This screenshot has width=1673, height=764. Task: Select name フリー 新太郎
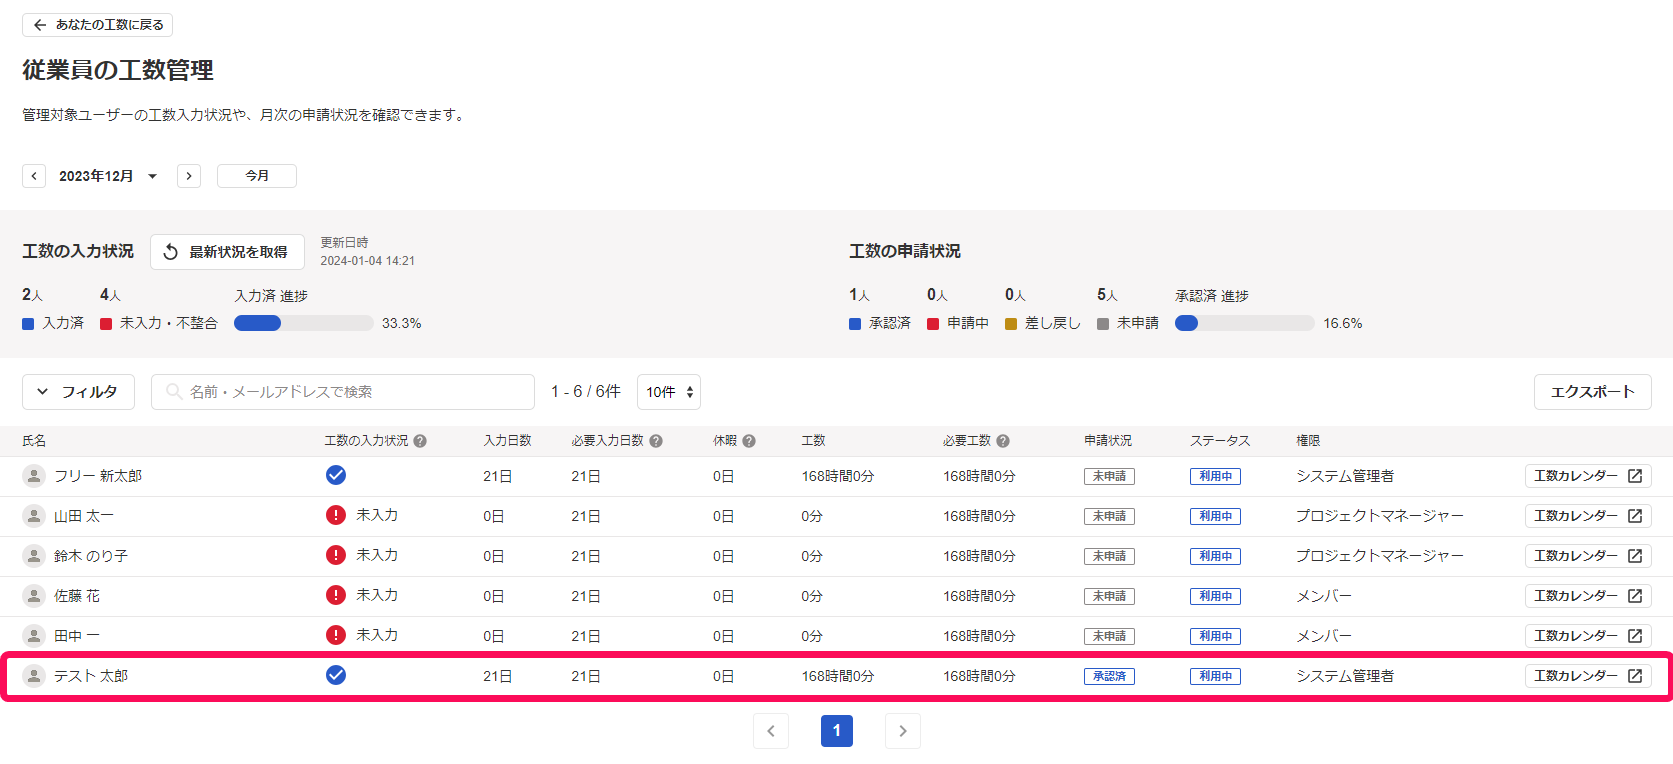98,476
